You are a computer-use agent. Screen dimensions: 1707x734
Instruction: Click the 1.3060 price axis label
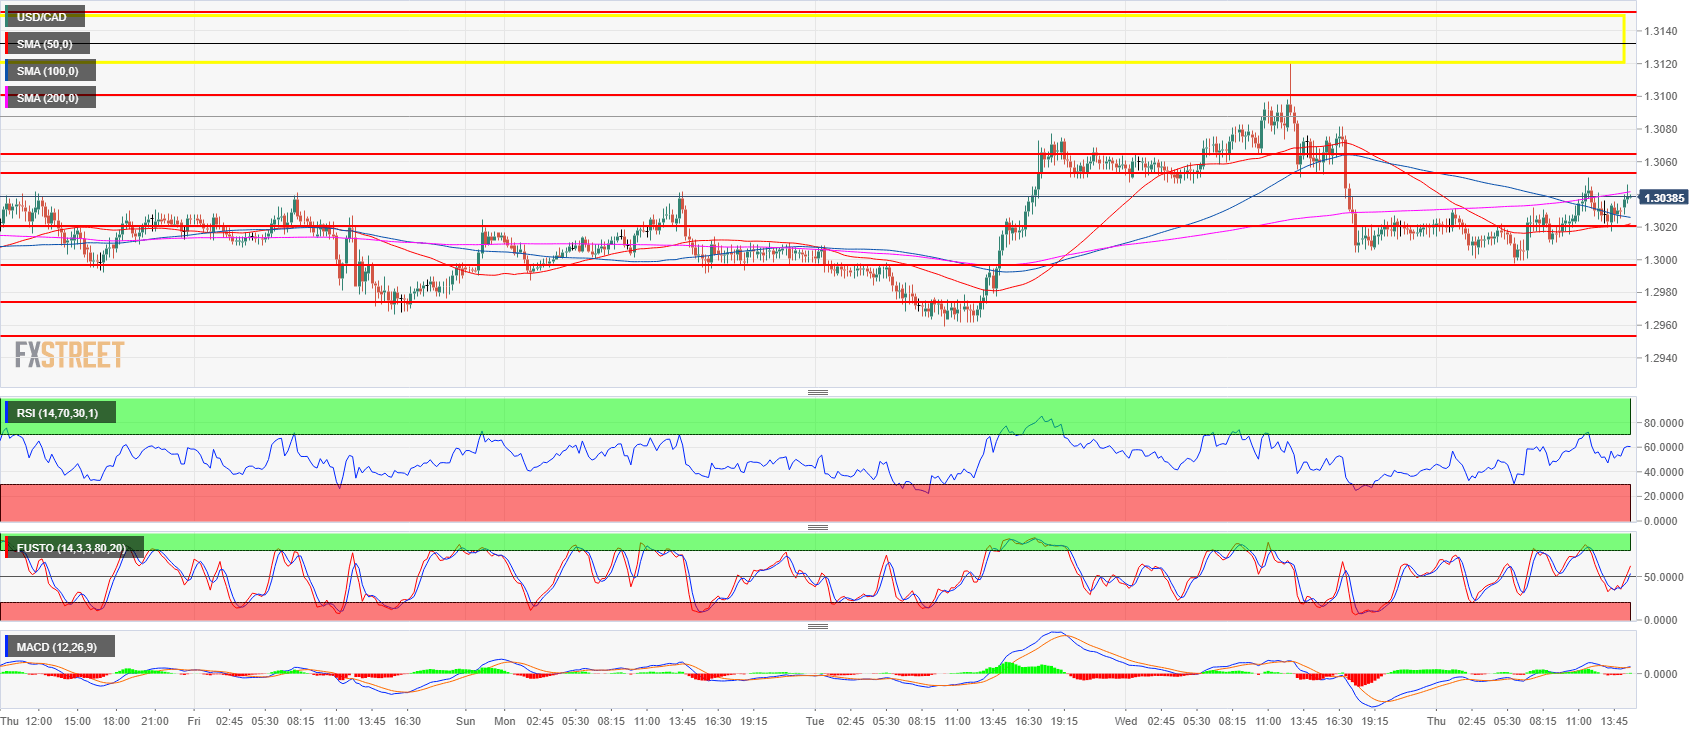point(1661,162)
